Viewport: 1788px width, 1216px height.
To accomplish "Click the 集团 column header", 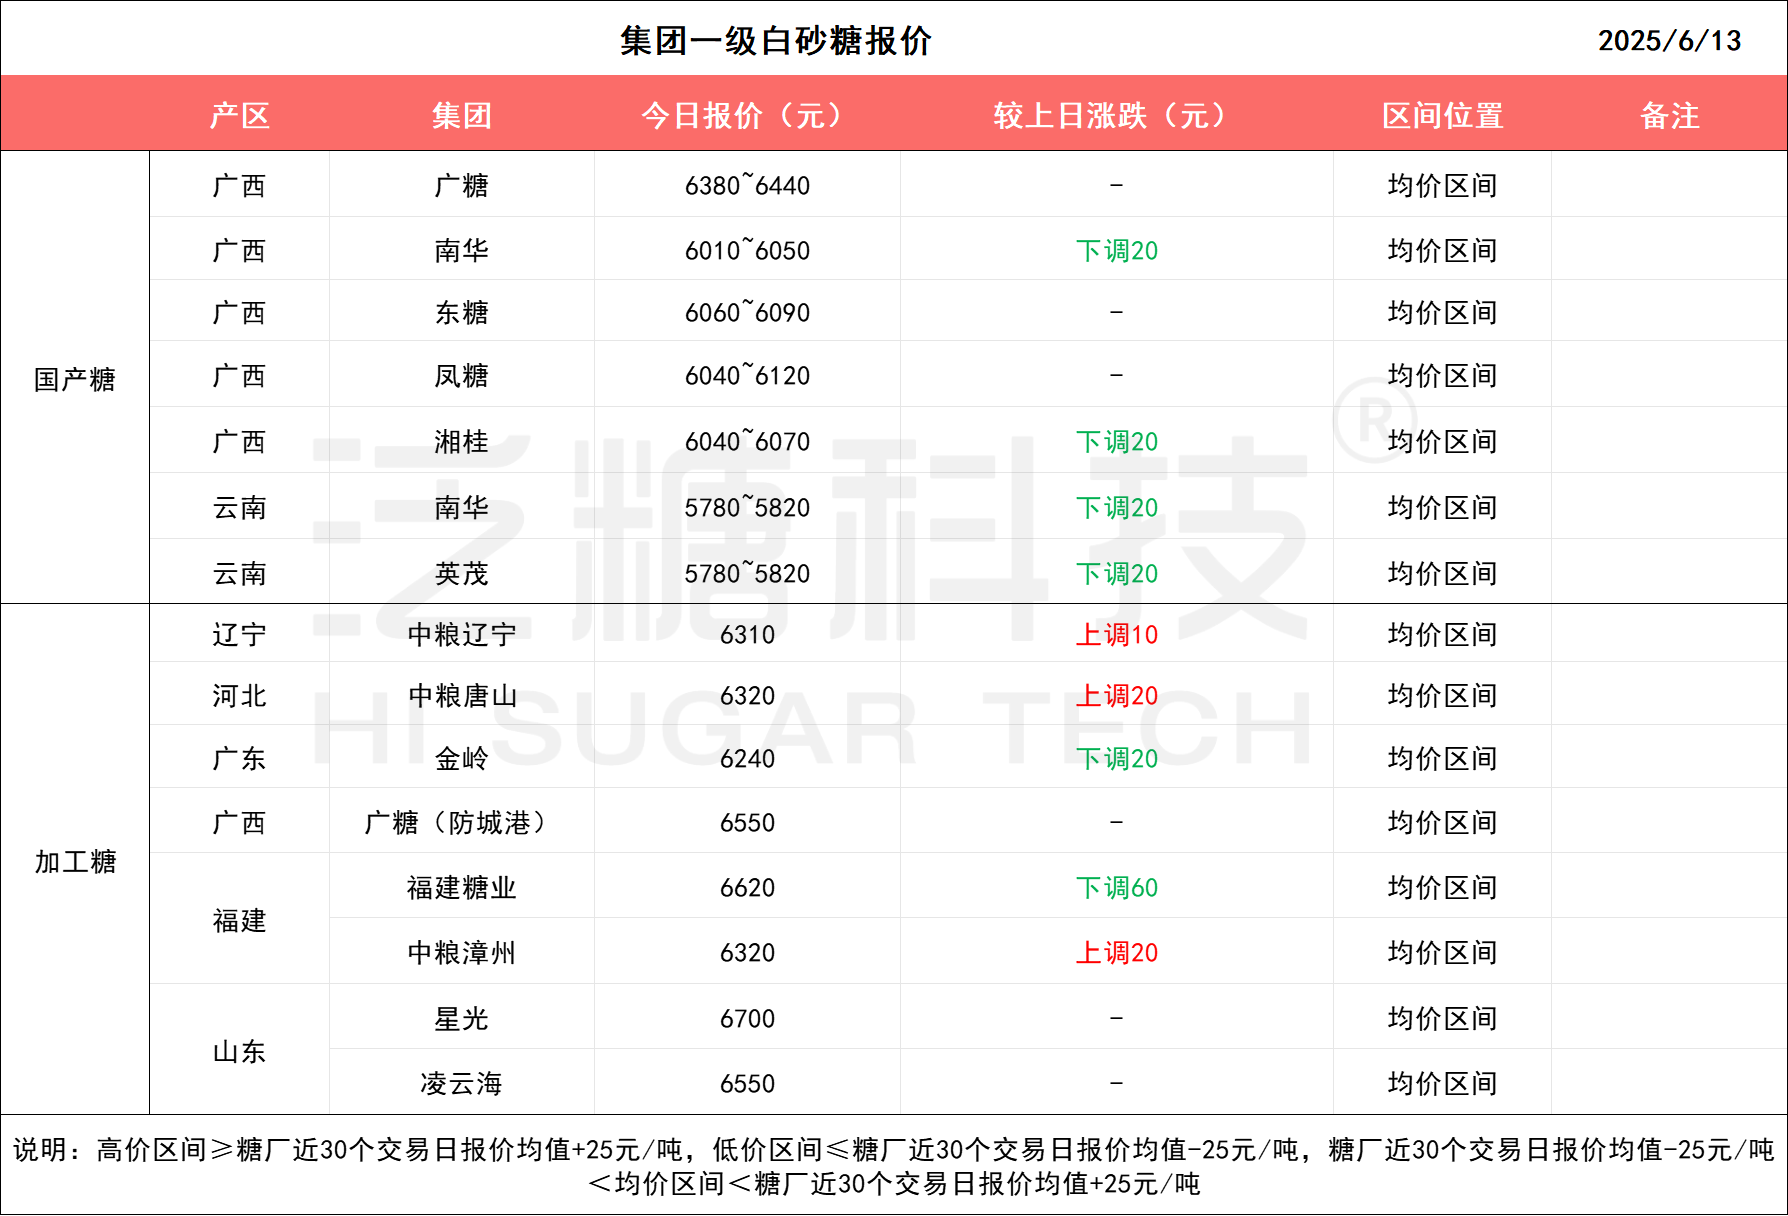I will (x=462, y=116).
